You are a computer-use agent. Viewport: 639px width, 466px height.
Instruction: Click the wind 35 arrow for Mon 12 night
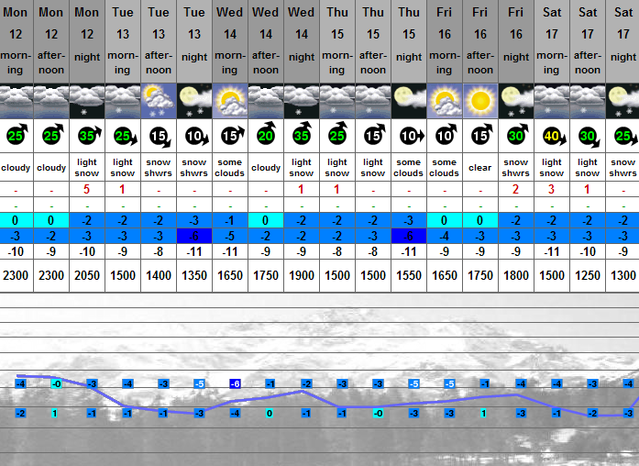89,135
